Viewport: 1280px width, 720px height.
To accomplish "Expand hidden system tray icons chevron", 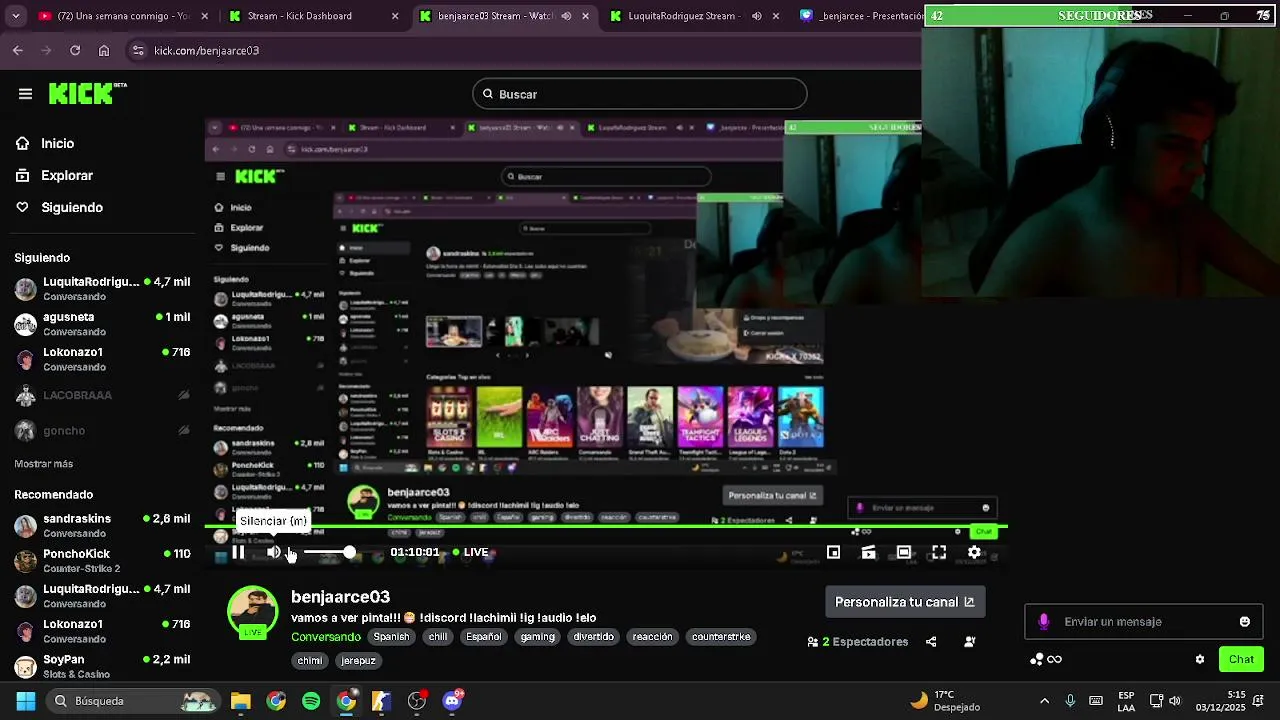I will click(1045, 701).
